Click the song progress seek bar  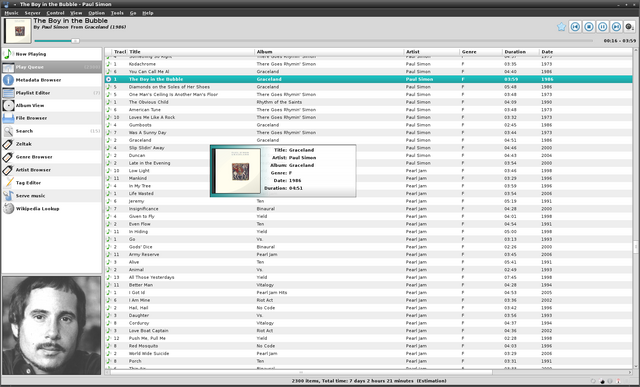[313, 41]
